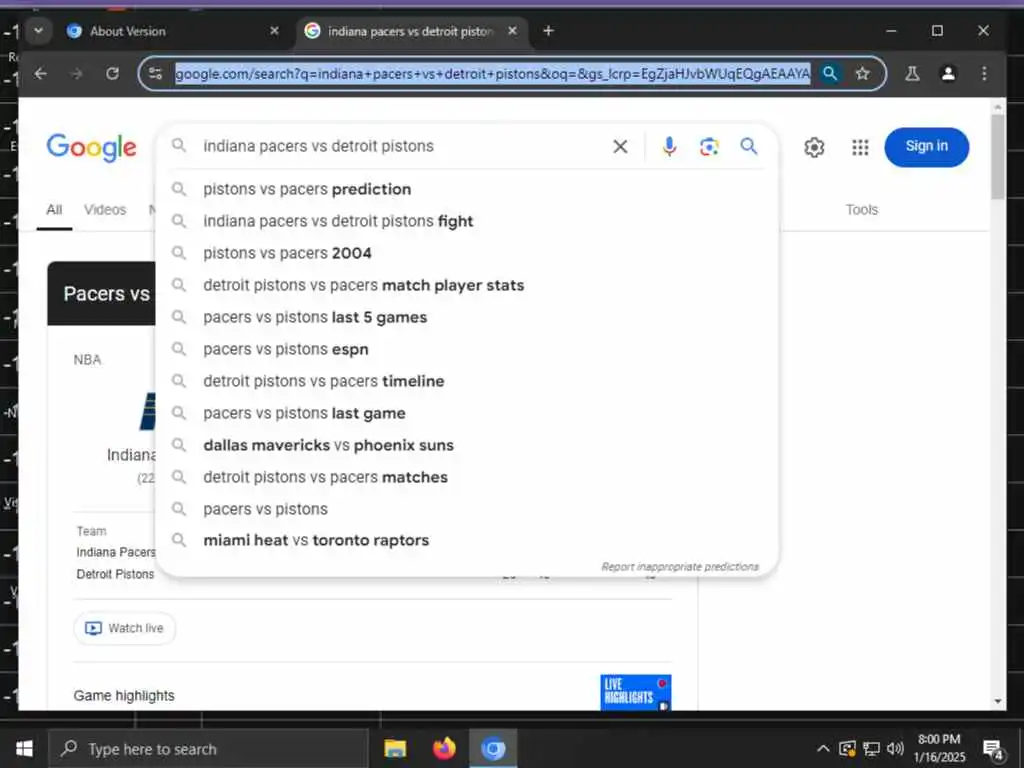View site information icon in address bar
Screen dimensions: 1024x768
(x=155, y=74)
